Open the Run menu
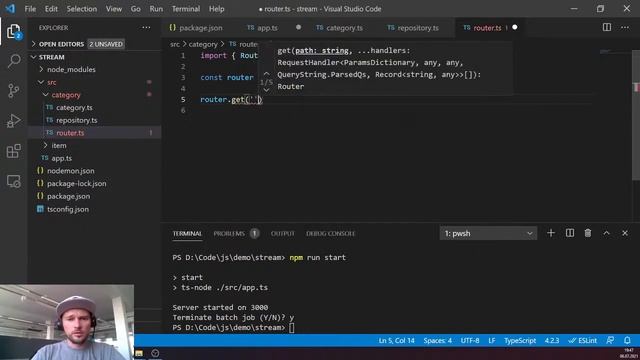Screen dimensions: 640x360 [x=156, y=9]
